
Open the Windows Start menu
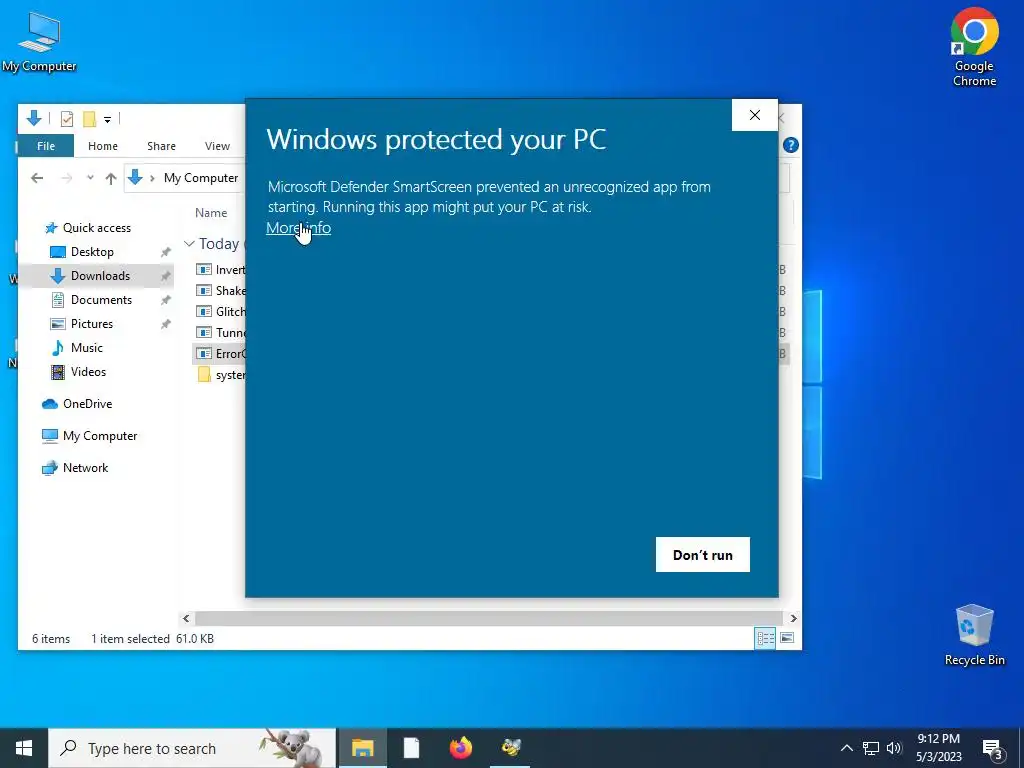pyautogui.click(x=24, y=748)
